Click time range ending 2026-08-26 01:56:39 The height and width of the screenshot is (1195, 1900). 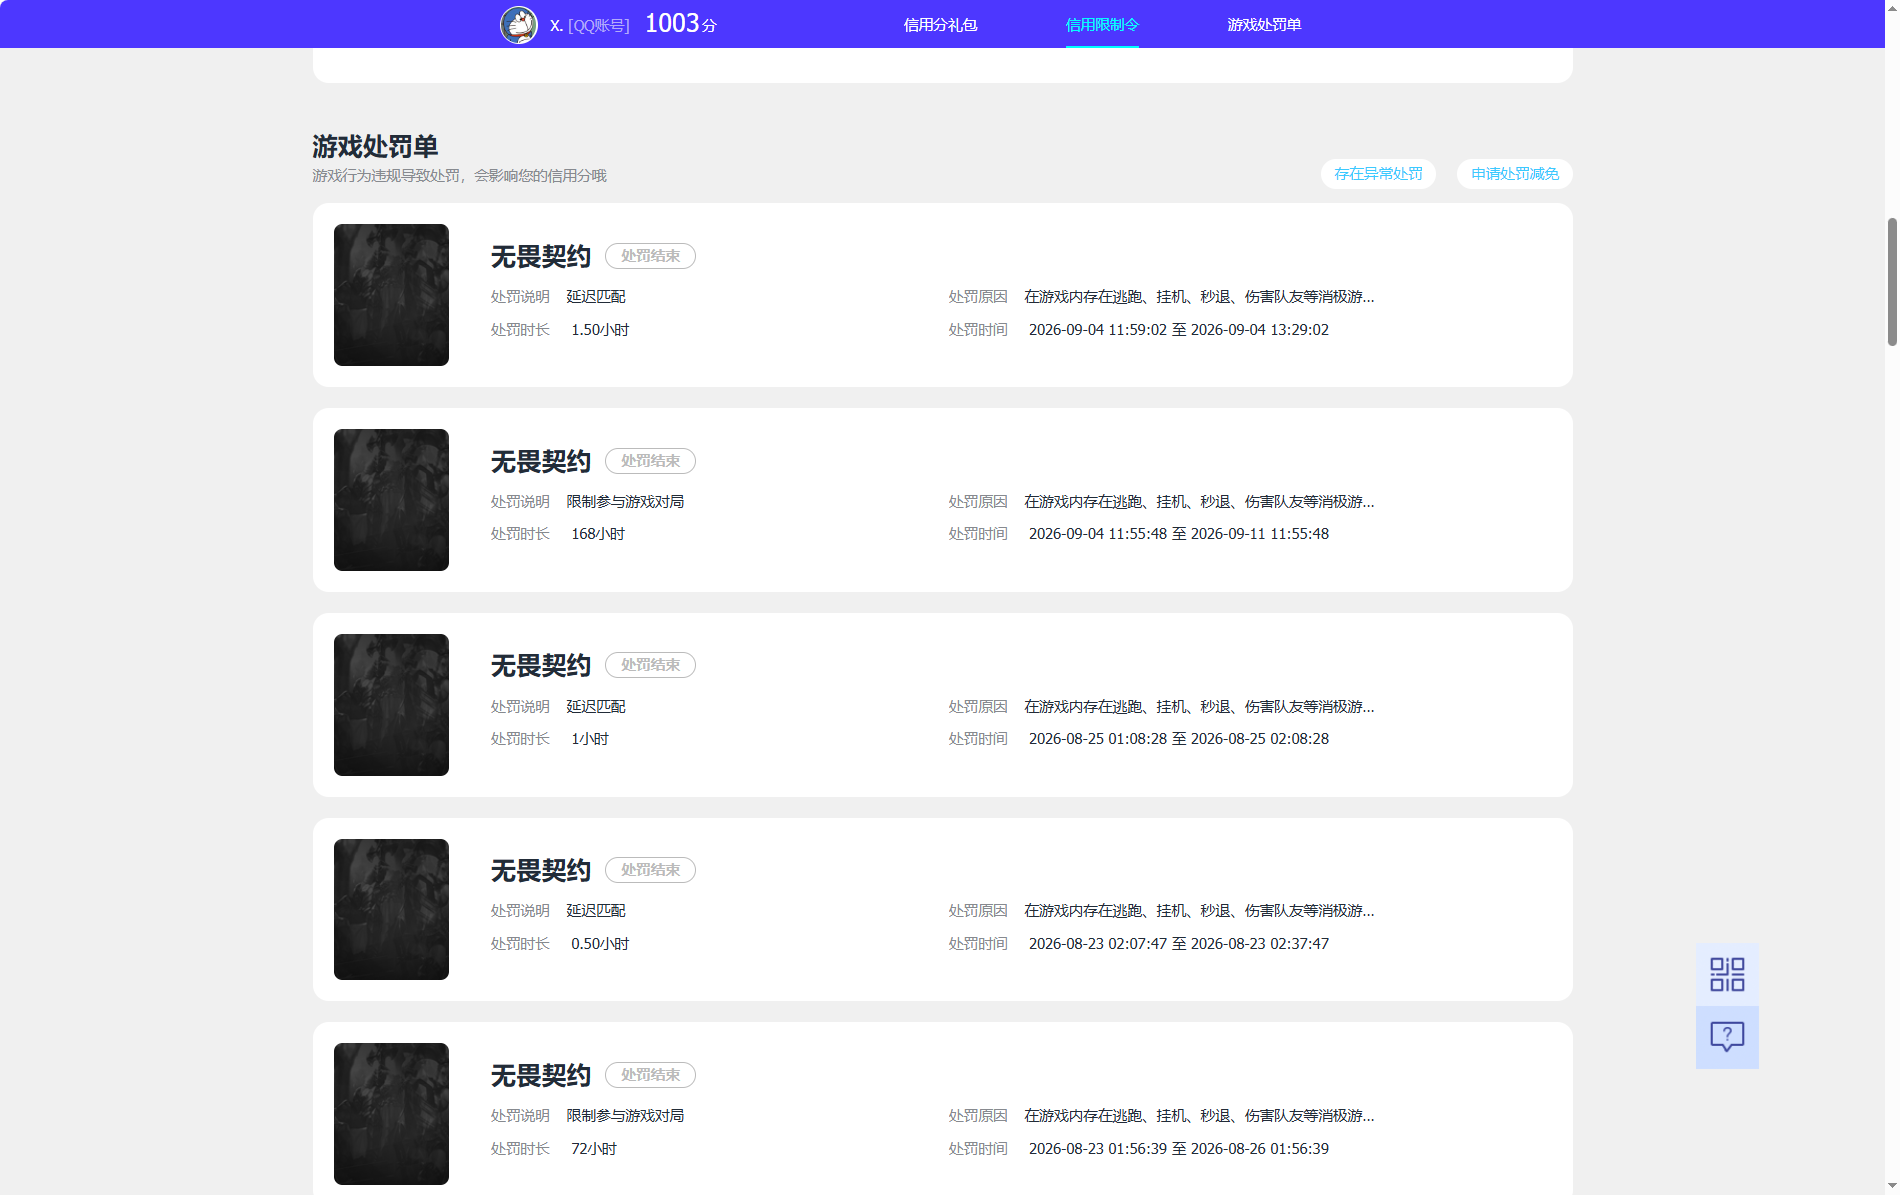pos(1179,1149)
